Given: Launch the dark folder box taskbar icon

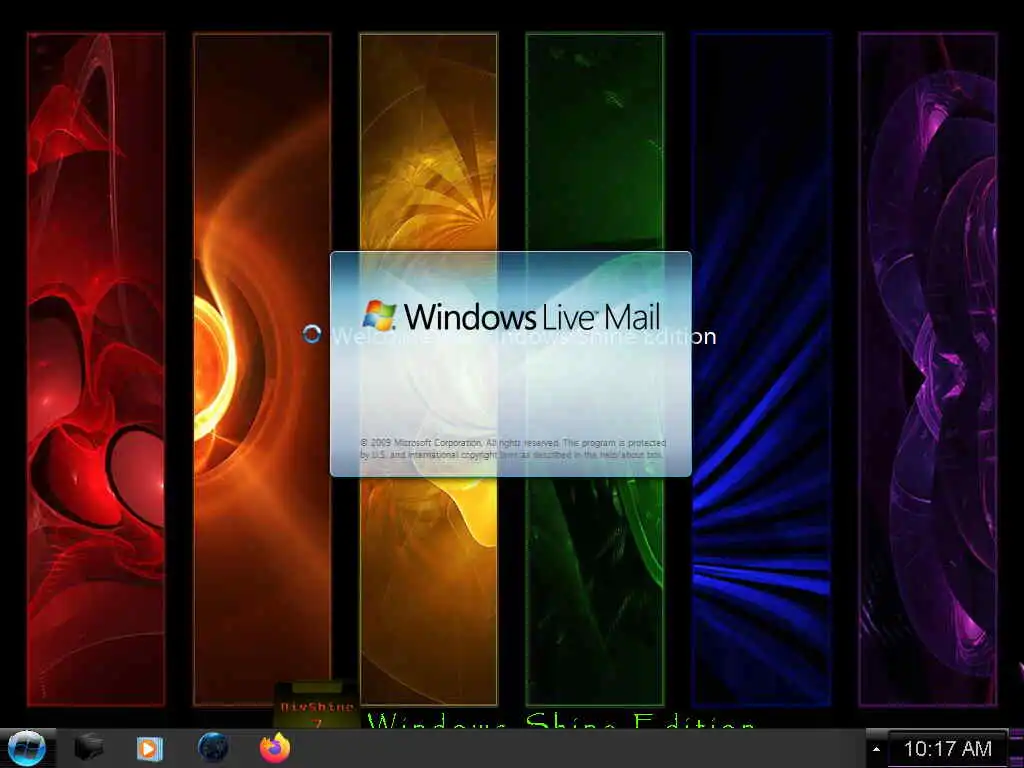Looking at the screenshot, I should (x=89, y=748).
